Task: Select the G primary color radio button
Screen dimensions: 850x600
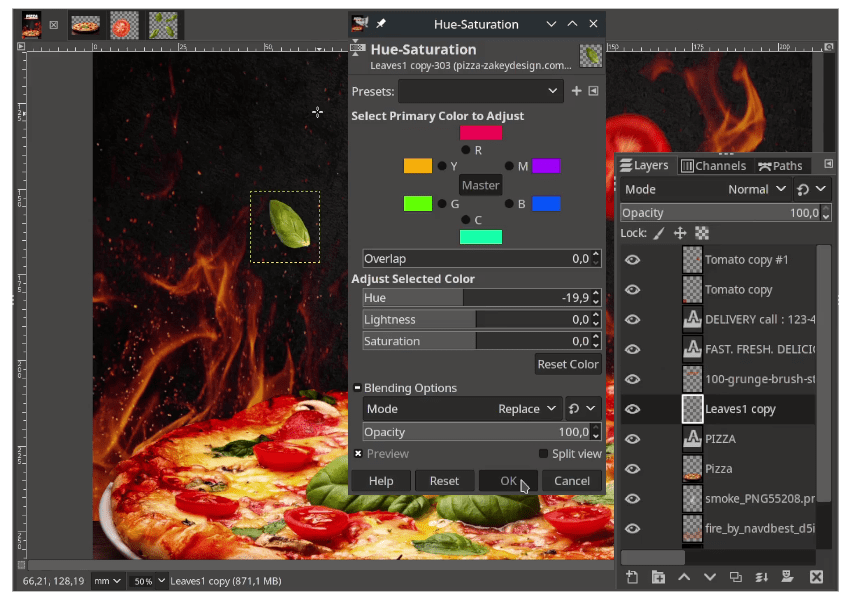Action: tap(442, 204)
